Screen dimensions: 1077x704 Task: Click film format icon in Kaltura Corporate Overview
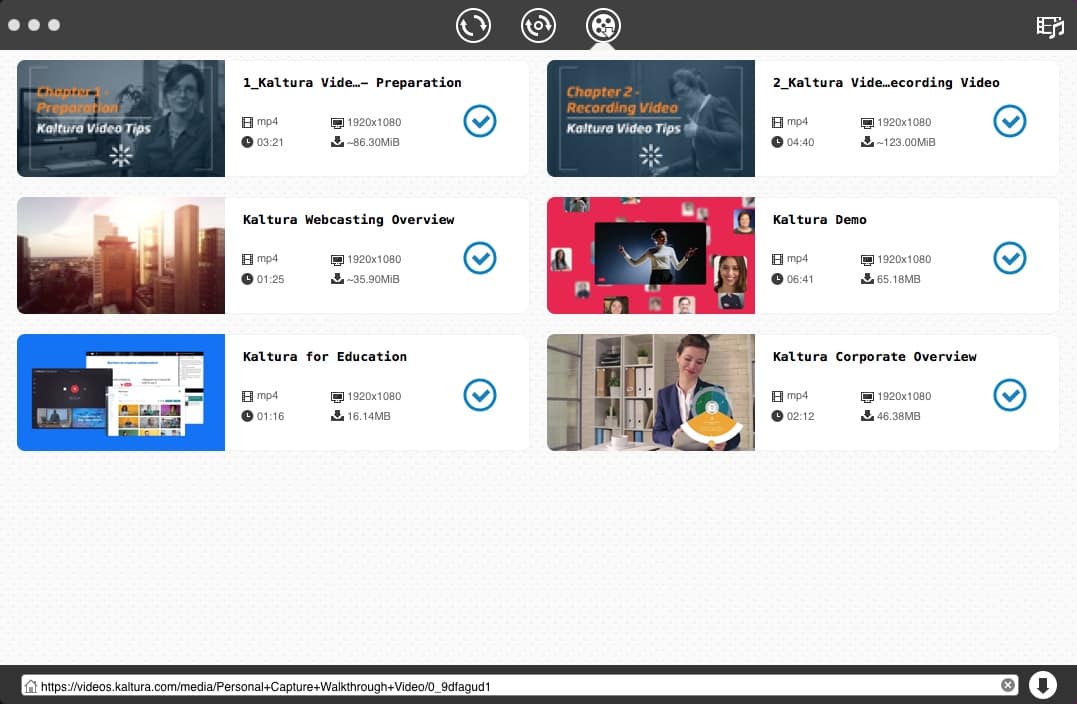coord(777,396)
